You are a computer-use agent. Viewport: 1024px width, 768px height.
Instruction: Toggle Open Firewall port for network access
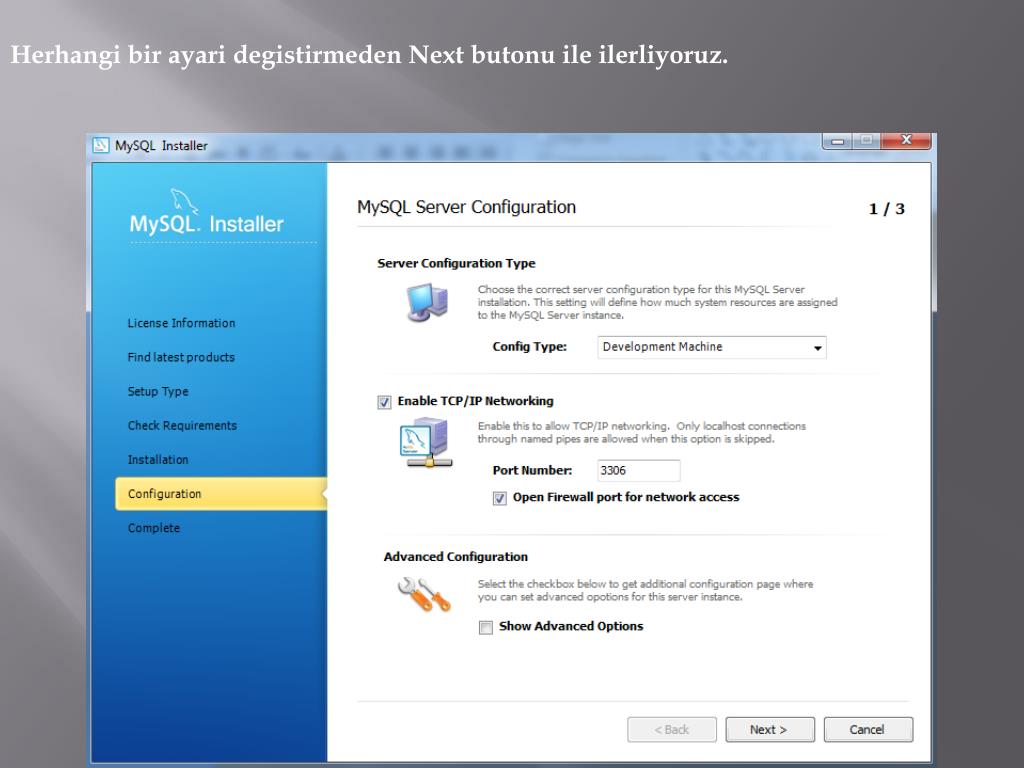[x=500, y=498]
